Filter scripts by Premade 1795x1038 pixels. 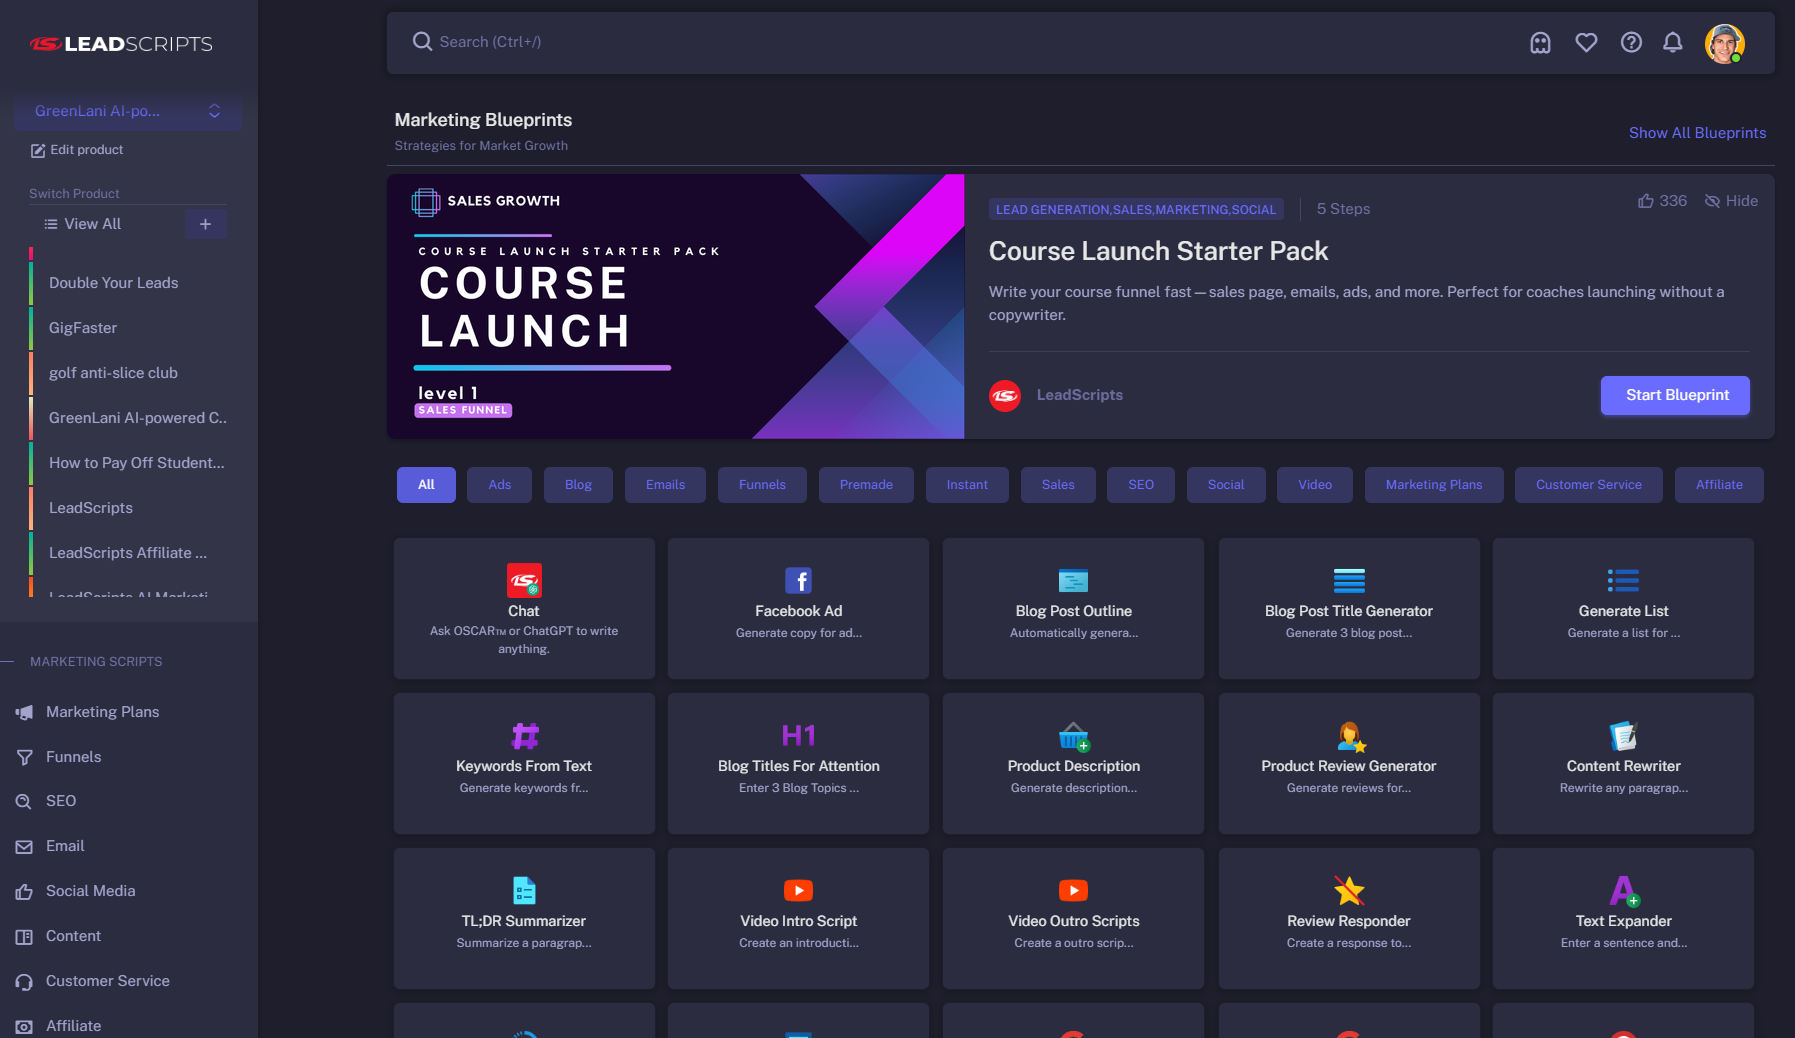point(866,485)
